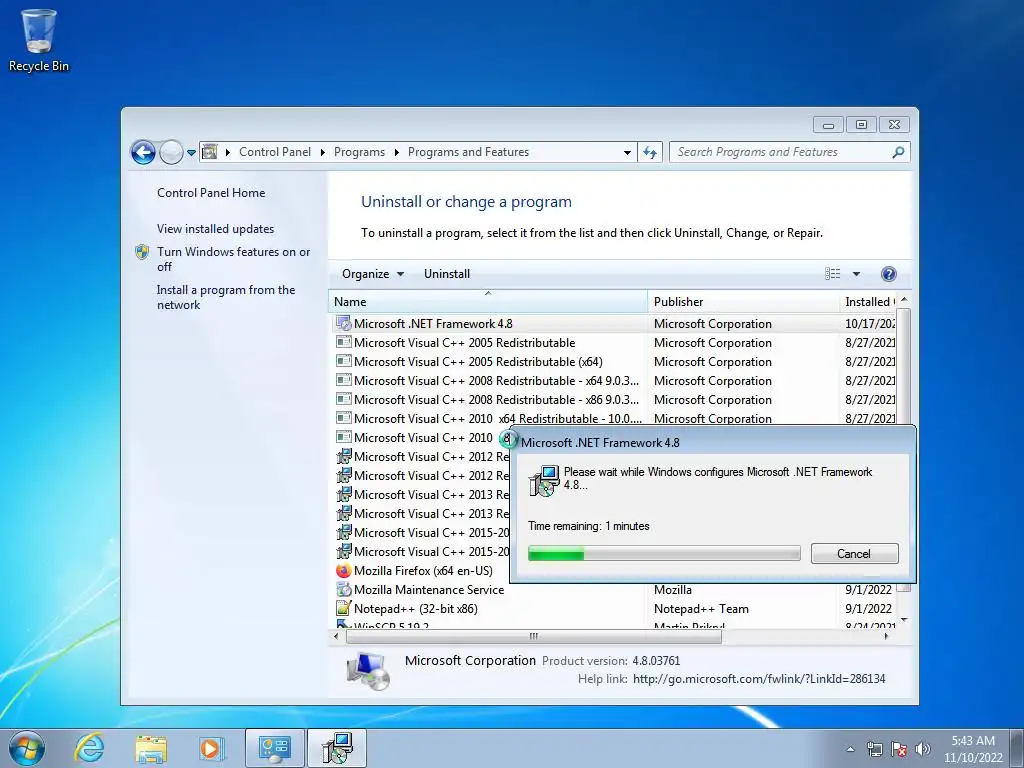Select Microsoft Visual C++ 2005 Redistributable (x64)

(x=478, y=362)
